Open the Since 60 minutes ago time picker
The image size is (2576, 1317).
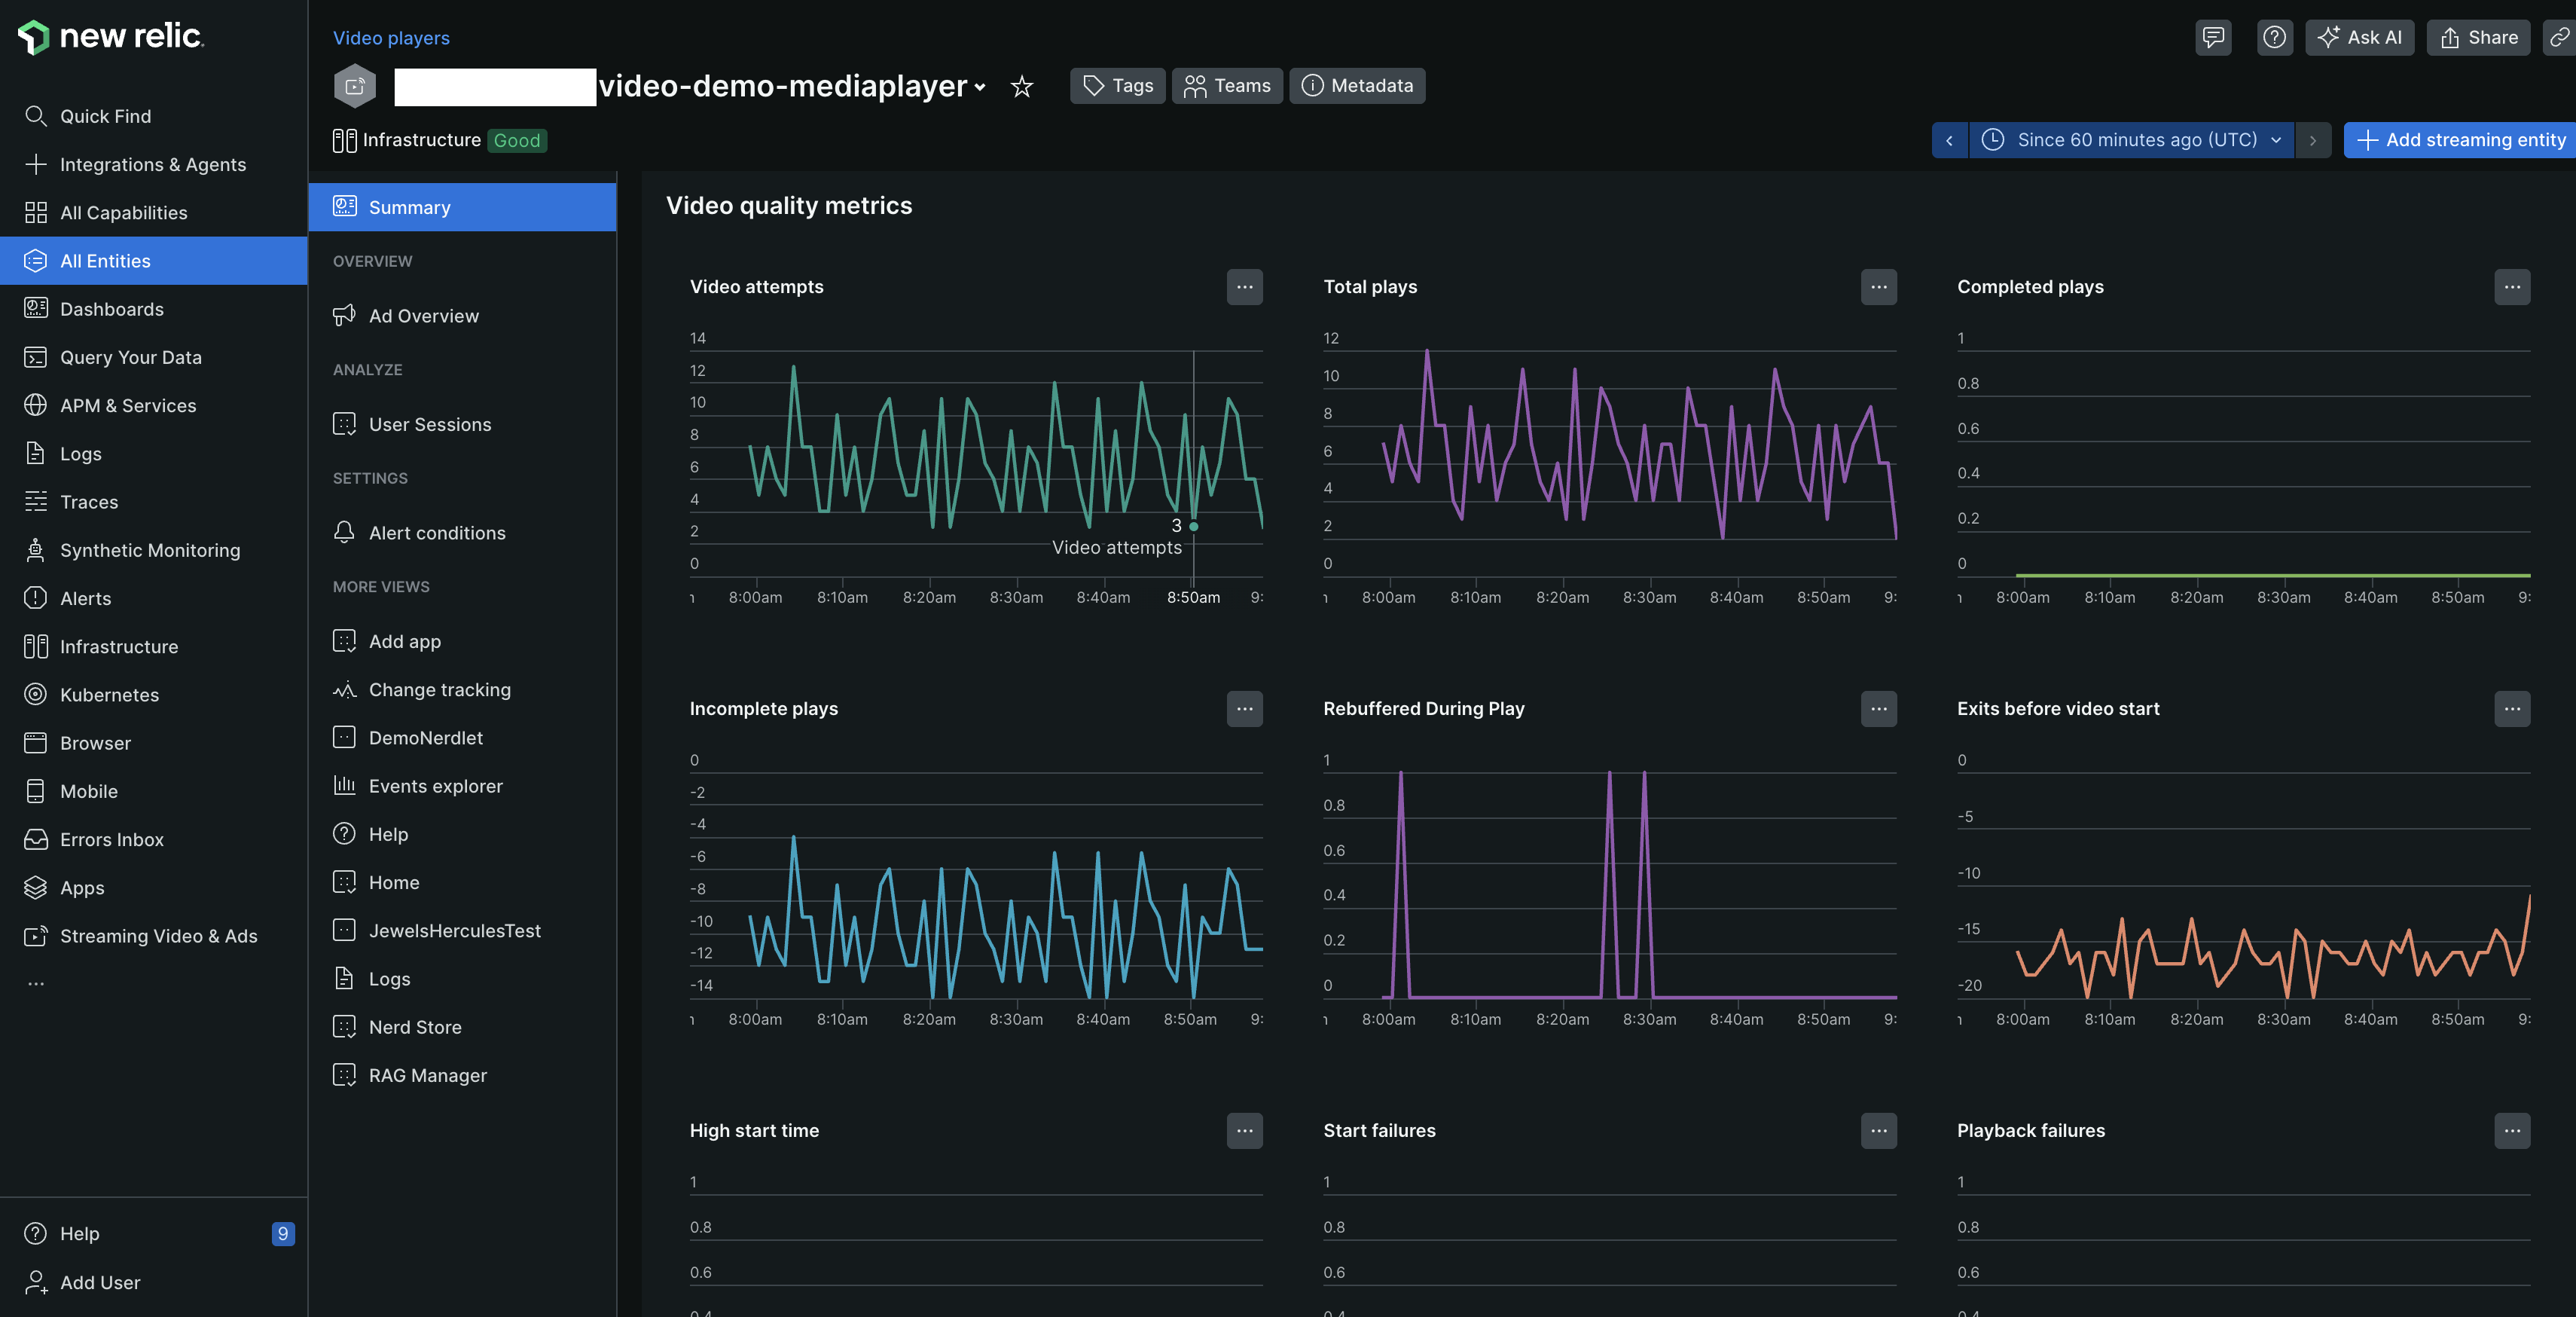click(x=2135, y=140)
